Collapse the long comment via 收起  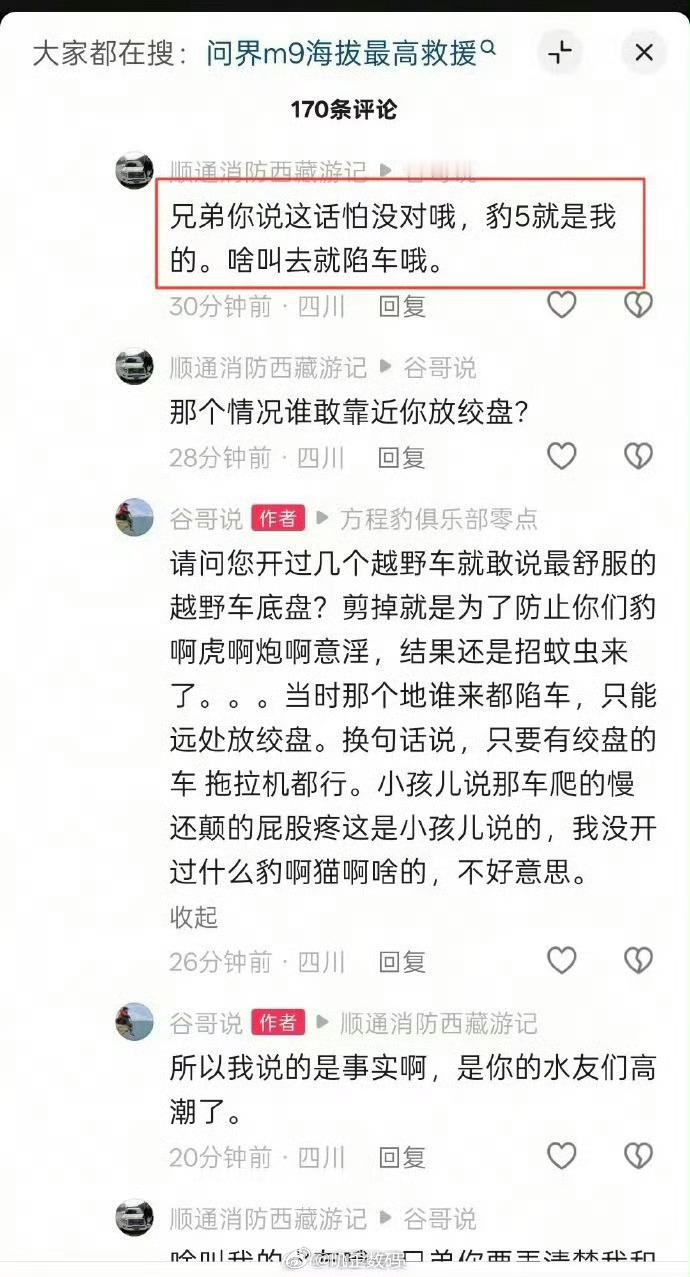[x=194, y=916]
